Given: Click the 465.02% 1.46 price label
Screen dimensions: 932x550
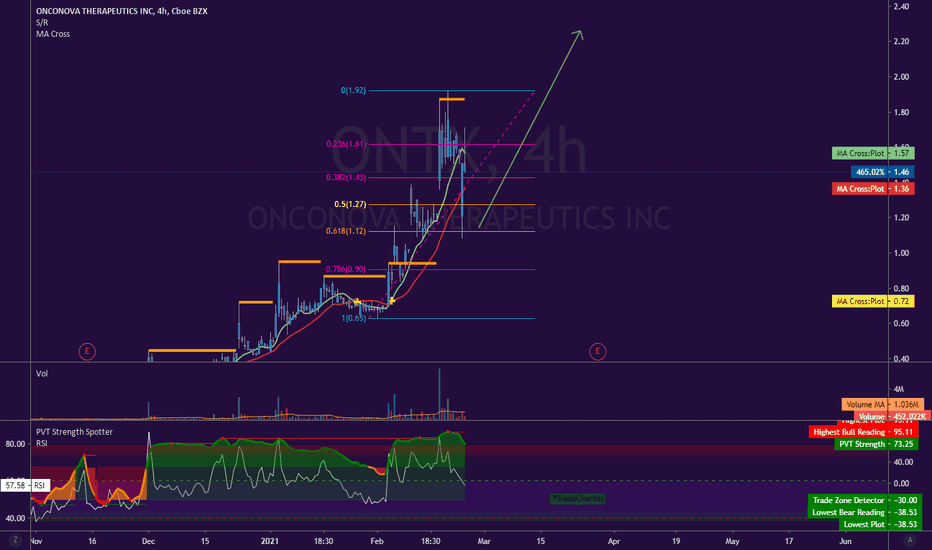Looking at the screenshot, I should (x=883, y=172).
